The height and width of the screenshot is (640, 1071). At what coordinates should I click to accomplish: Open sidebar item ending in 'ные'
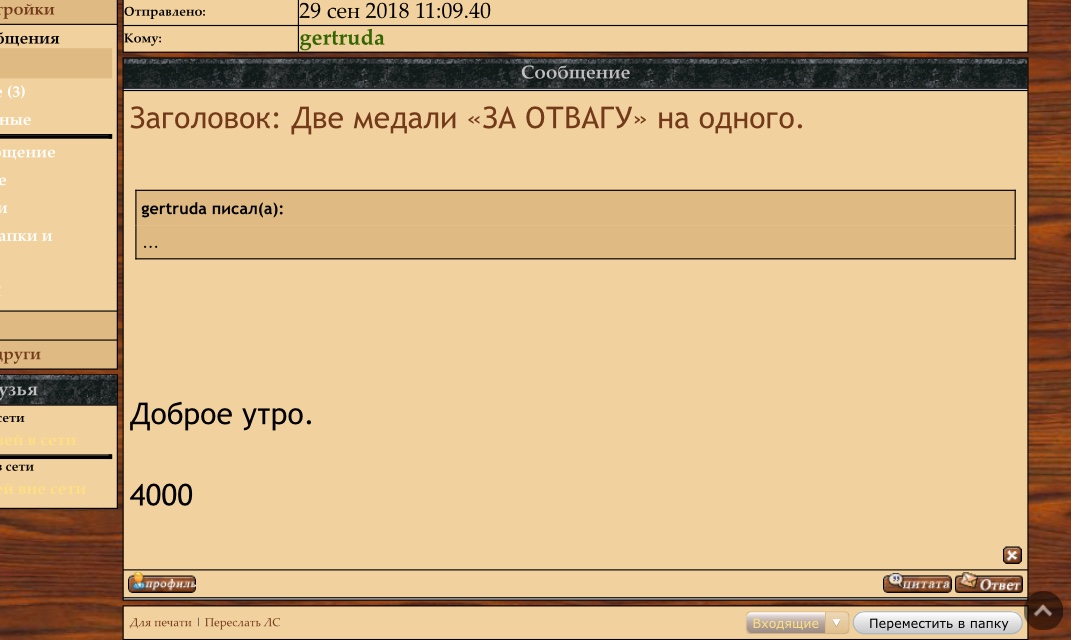pos(16,120)
